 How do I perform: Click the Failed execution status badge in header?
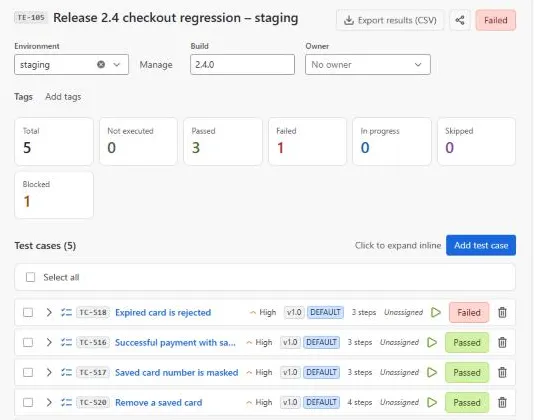click(496, 20)
